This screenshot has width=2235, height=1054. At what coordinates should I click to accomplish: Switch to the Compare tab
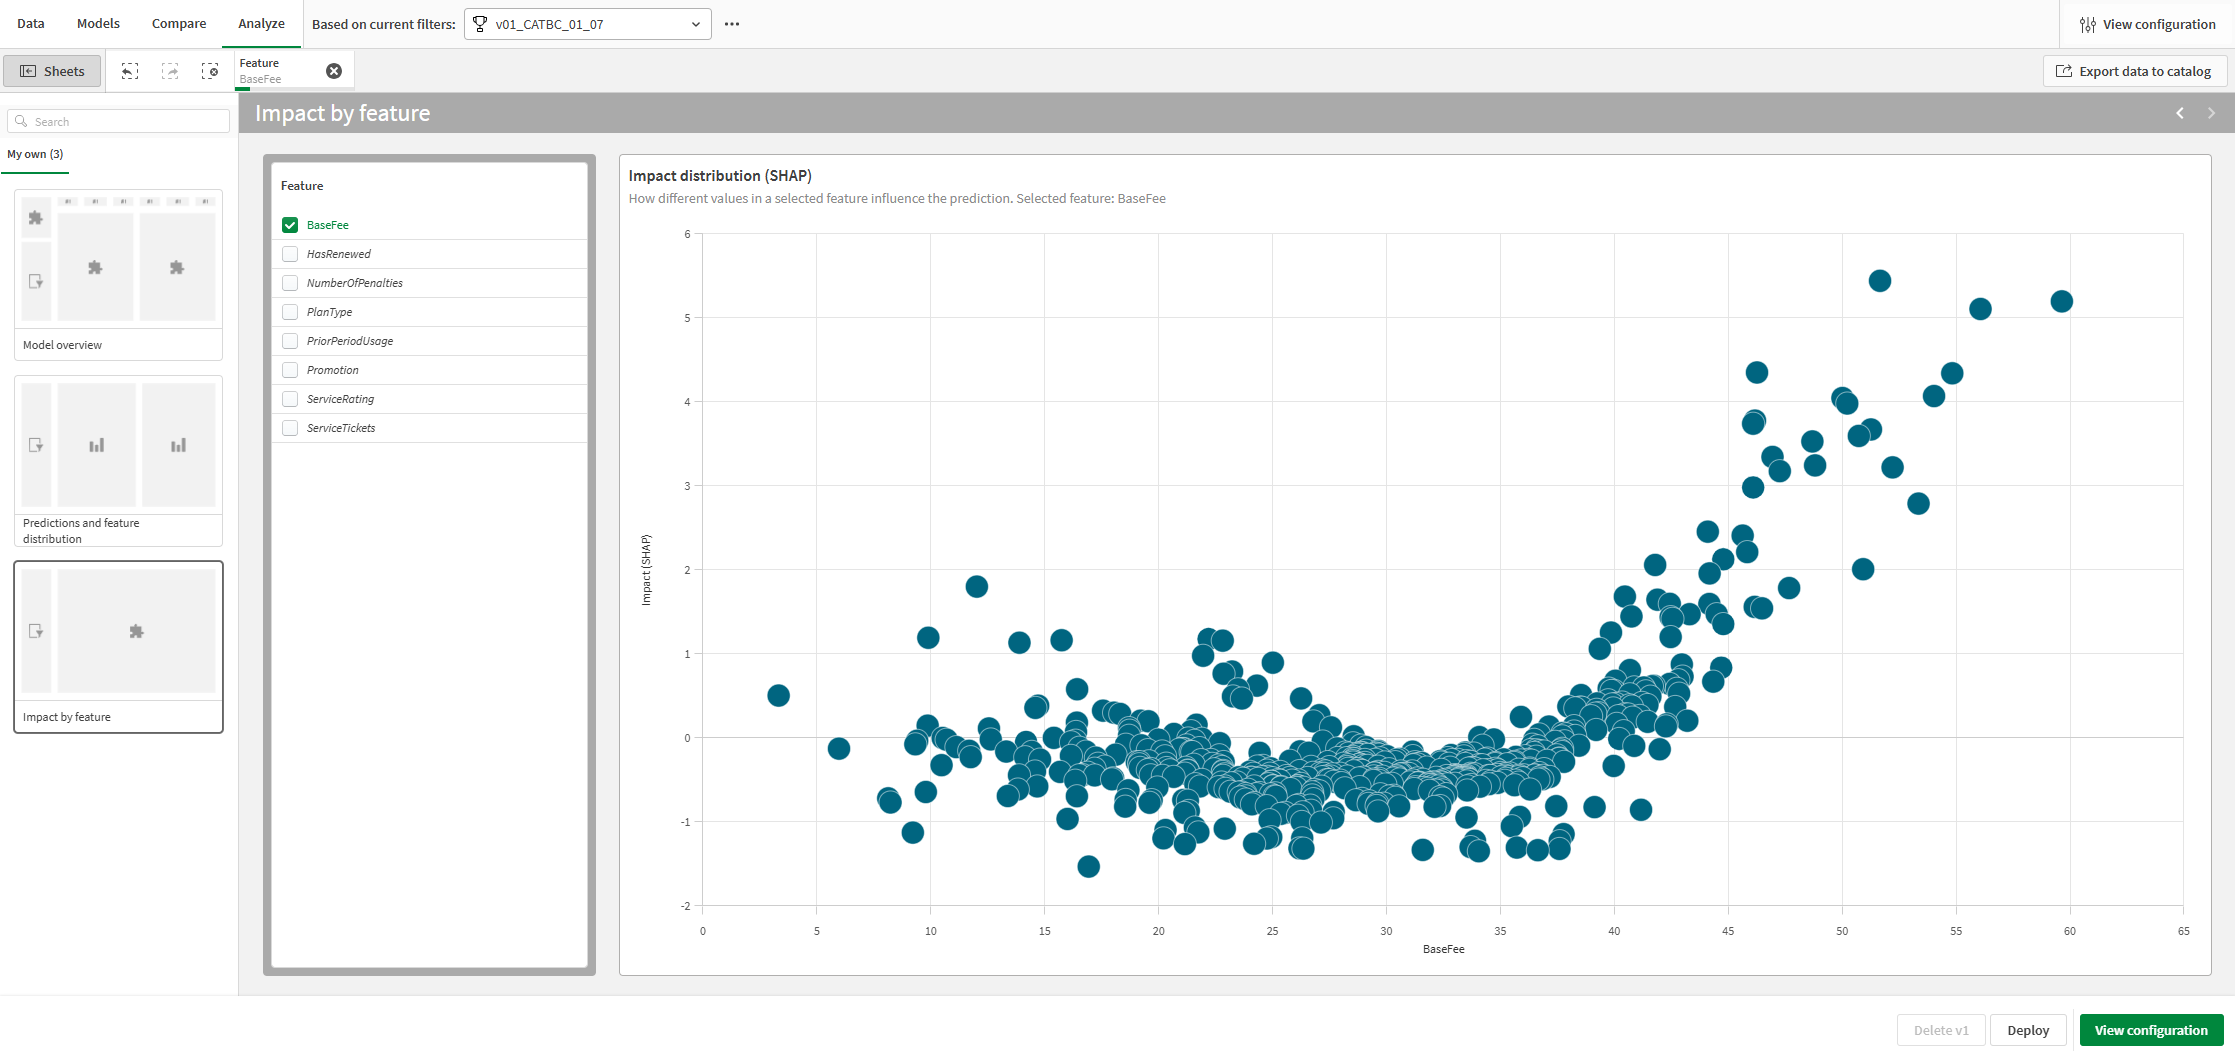coord(178,23)
